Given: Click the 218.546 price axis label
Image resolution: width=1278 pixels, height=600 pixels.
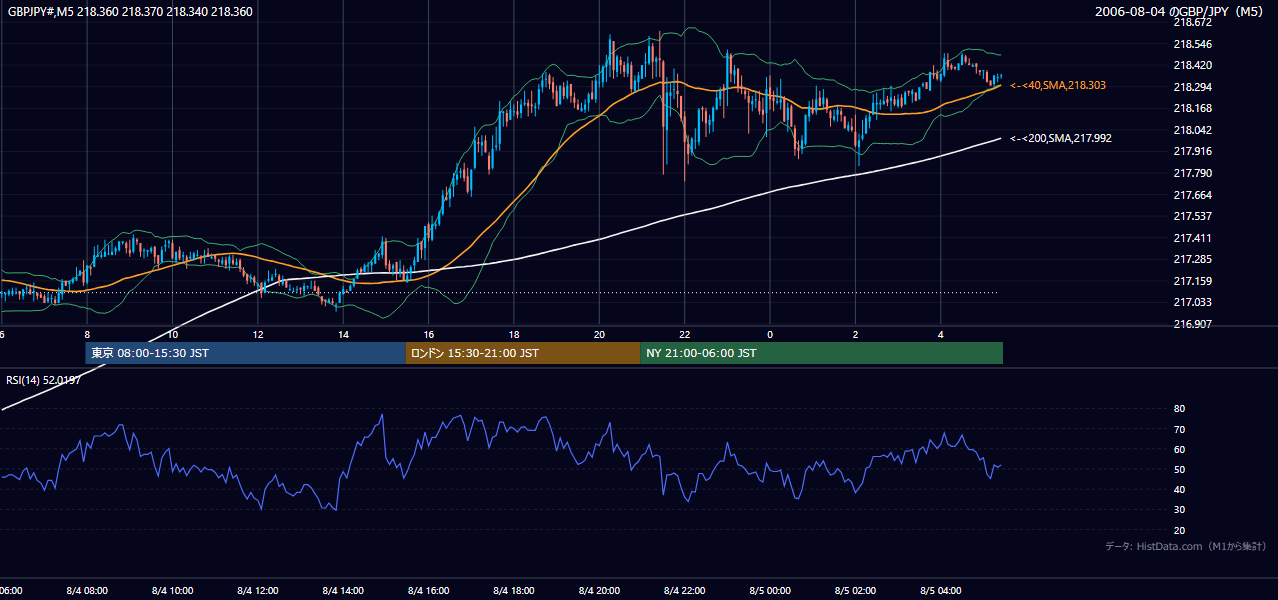Looking at the screenshot, I should pyautogui.click(x=1191, y=44).
